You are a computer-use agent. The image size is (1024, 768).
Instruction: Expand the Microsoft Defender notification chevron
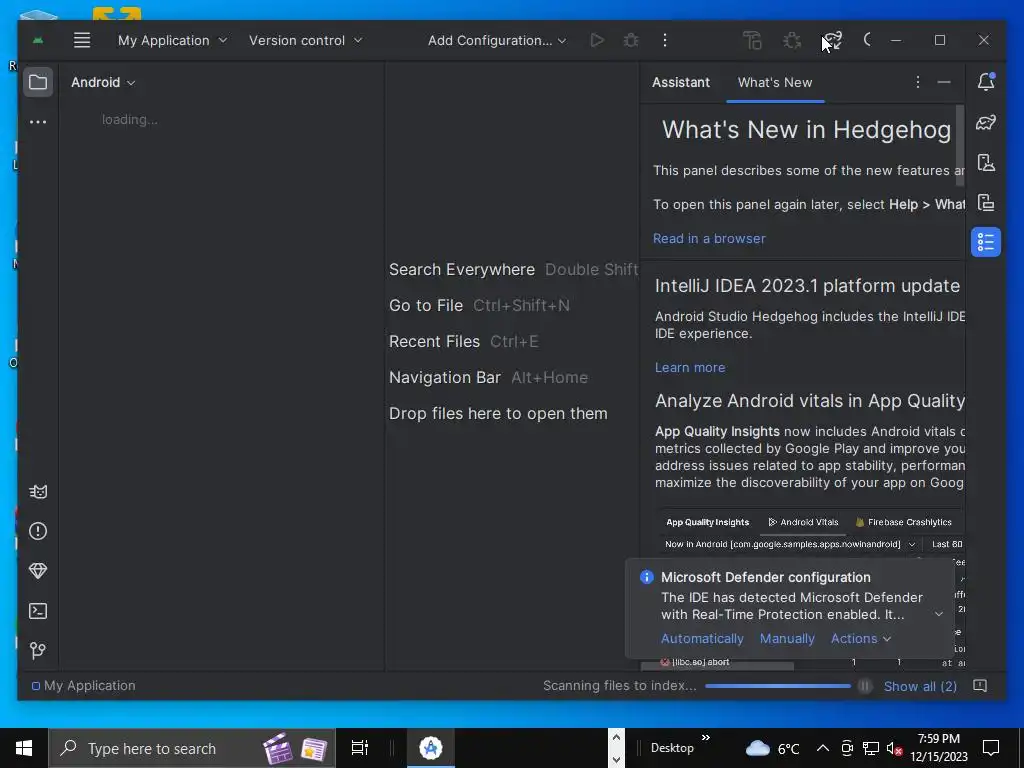(938, 614)
